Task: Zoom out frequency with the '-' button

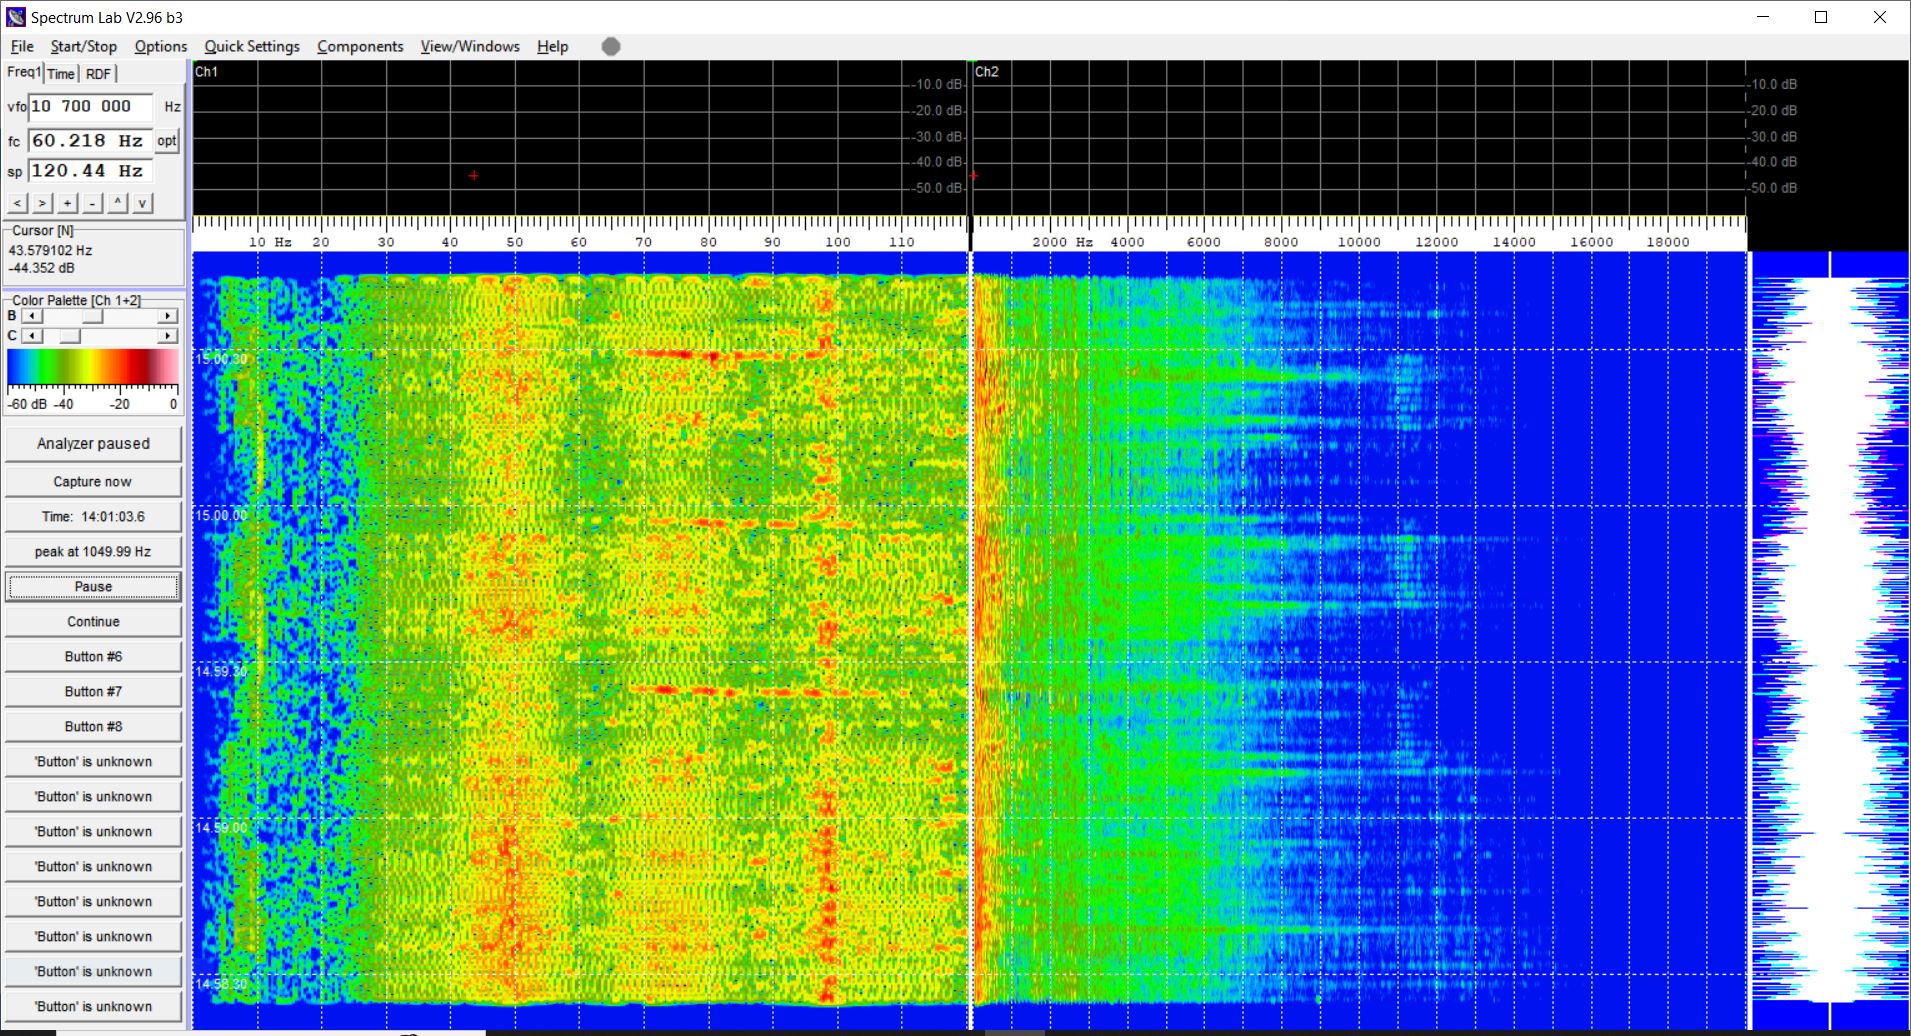Action: (x=93, y=203)
